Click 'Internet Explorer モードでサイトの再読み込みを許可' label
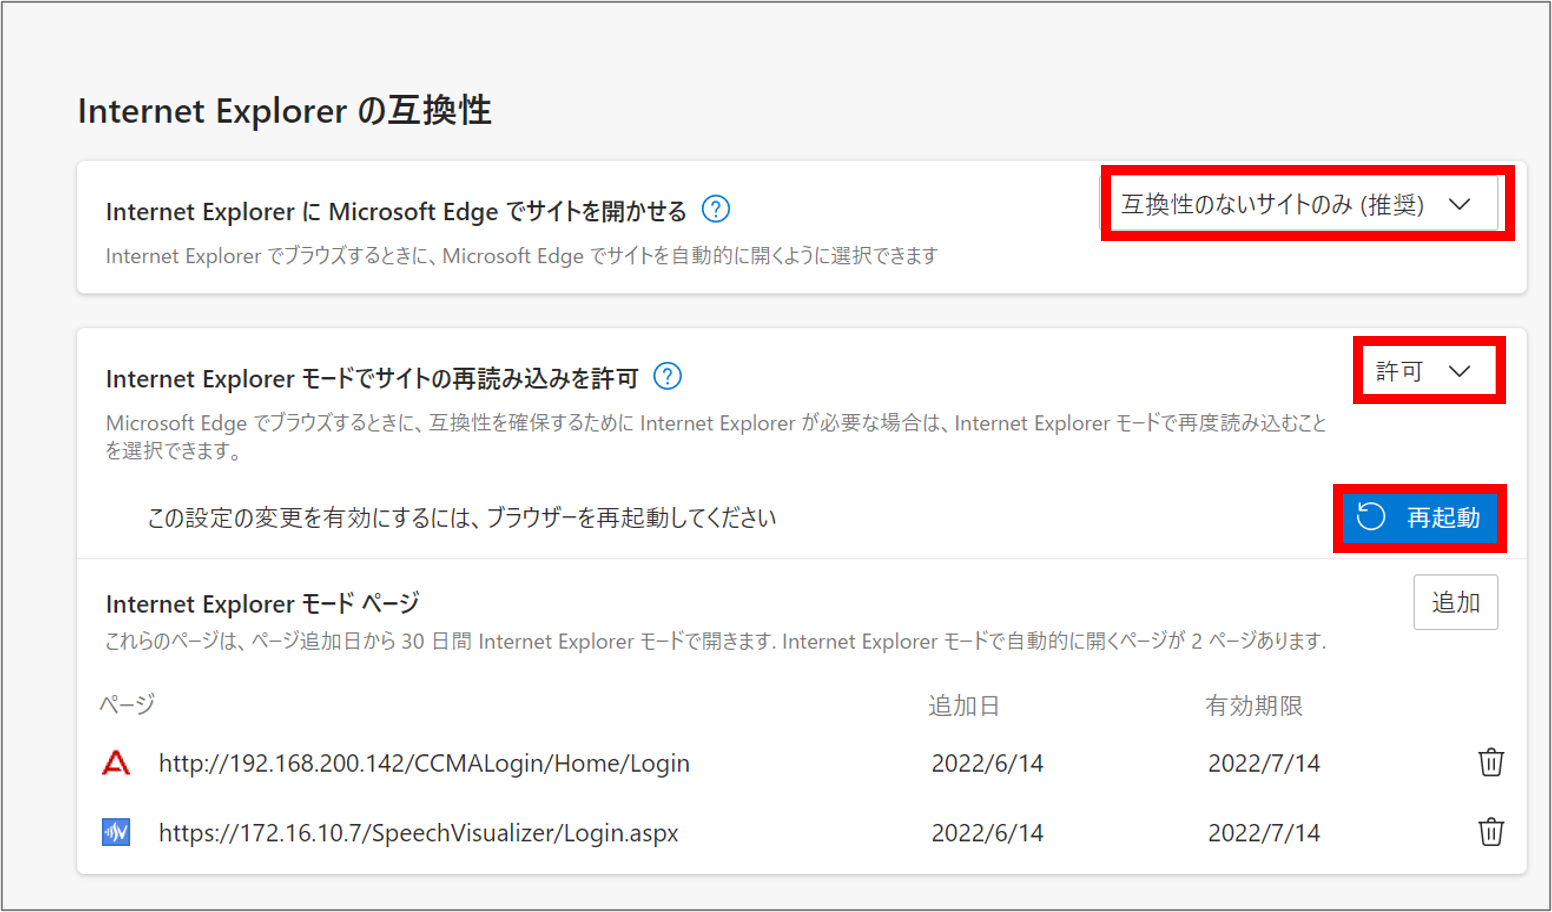This screenshot has width=1552, height=912. pos(372,378)
